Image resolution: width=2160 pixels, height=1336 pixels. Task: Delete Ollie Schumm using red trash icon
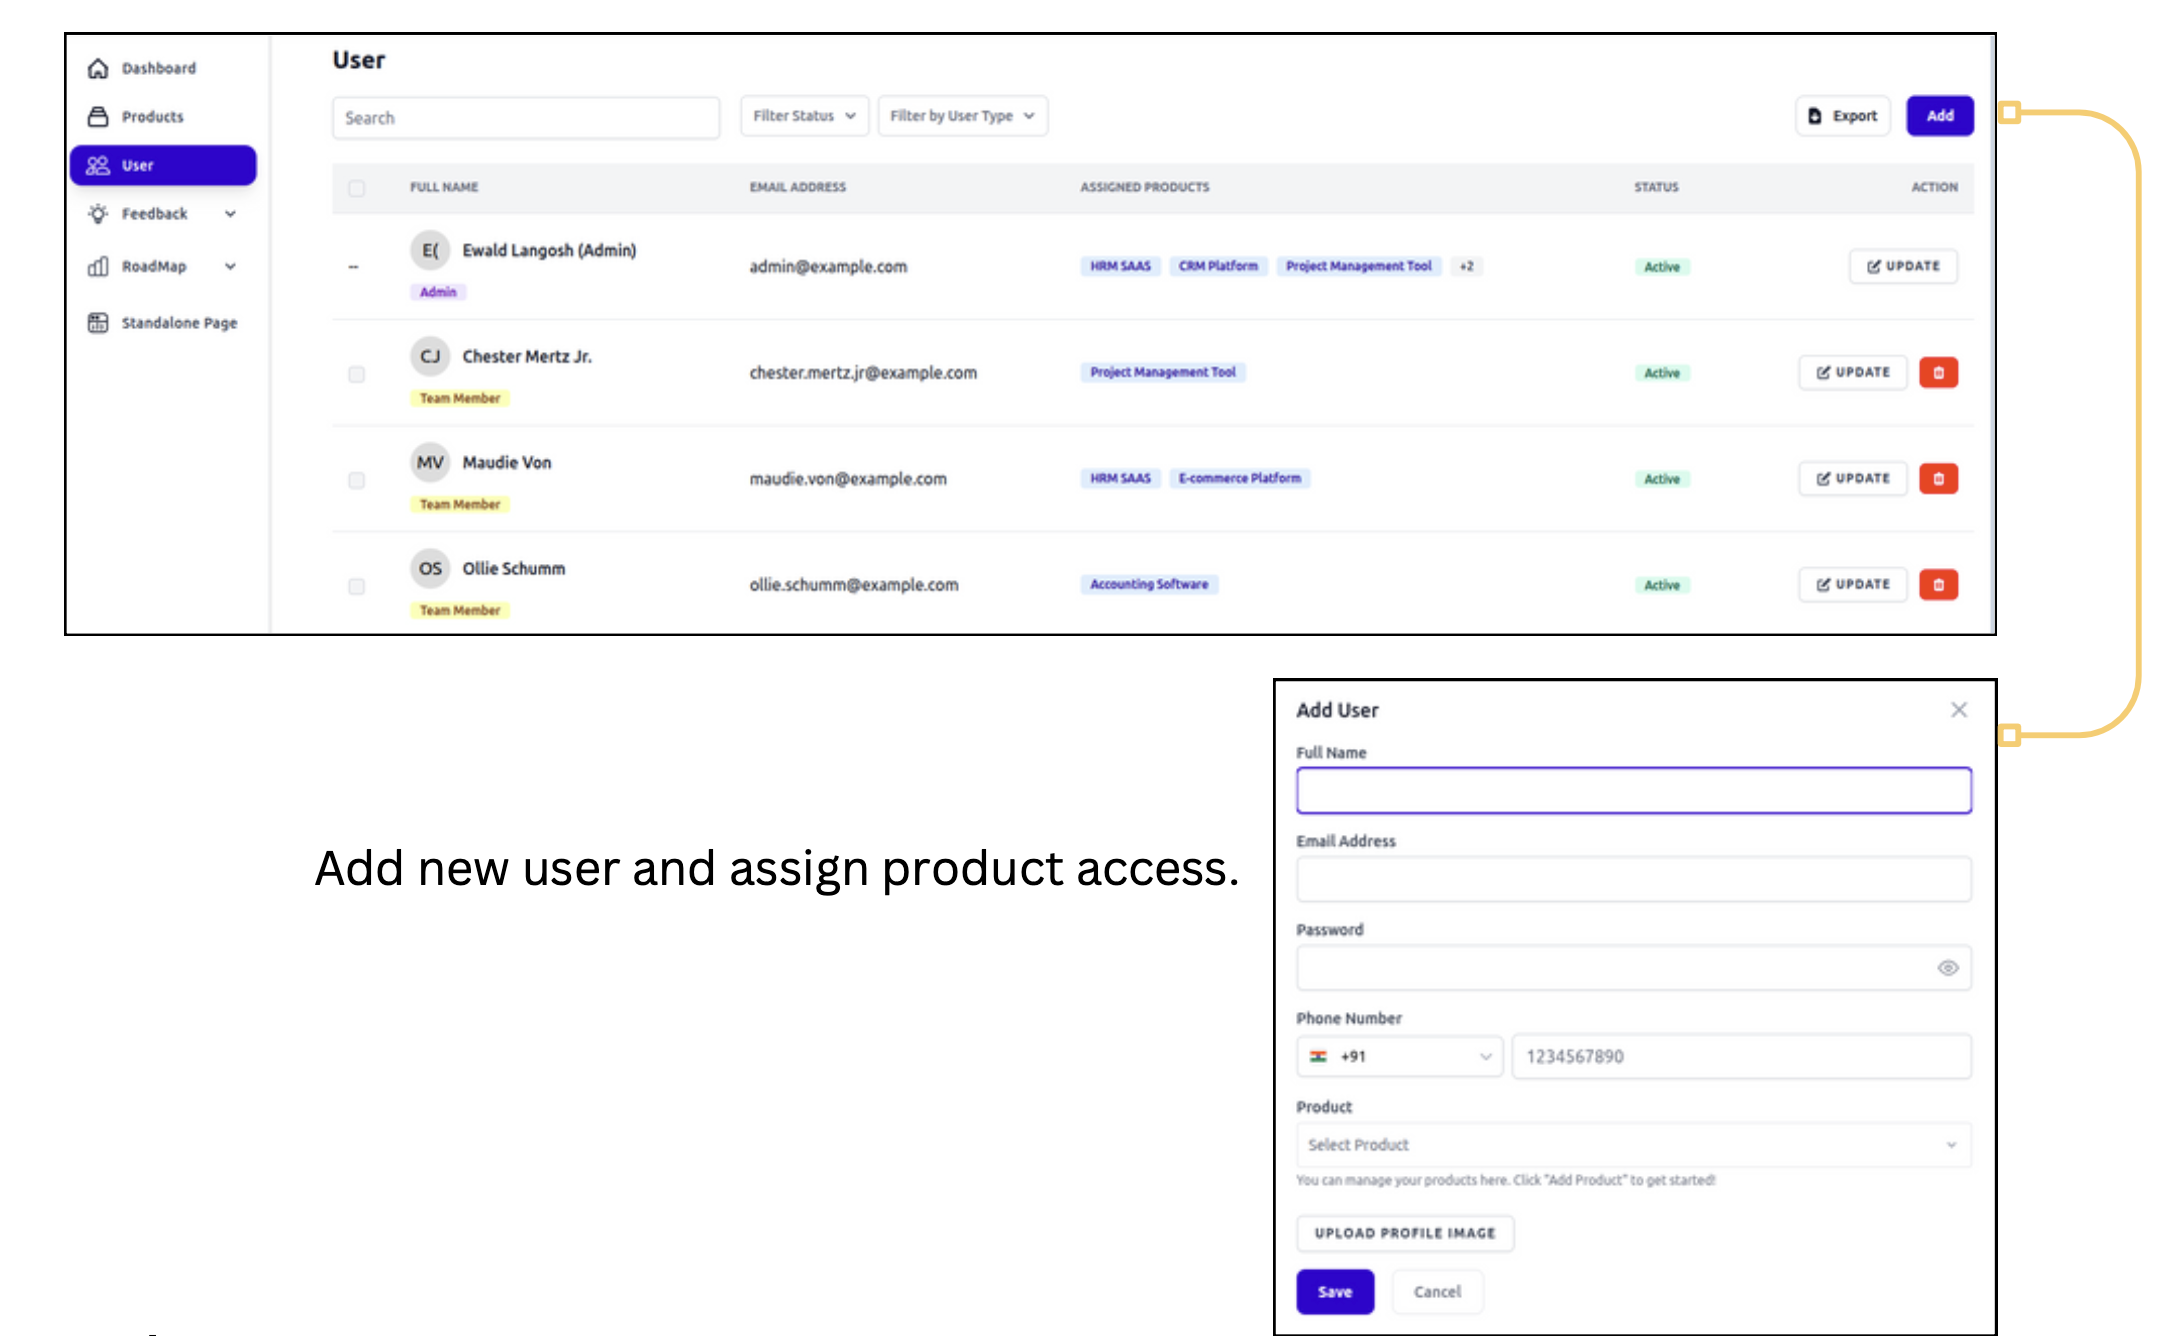[1938, 585]
